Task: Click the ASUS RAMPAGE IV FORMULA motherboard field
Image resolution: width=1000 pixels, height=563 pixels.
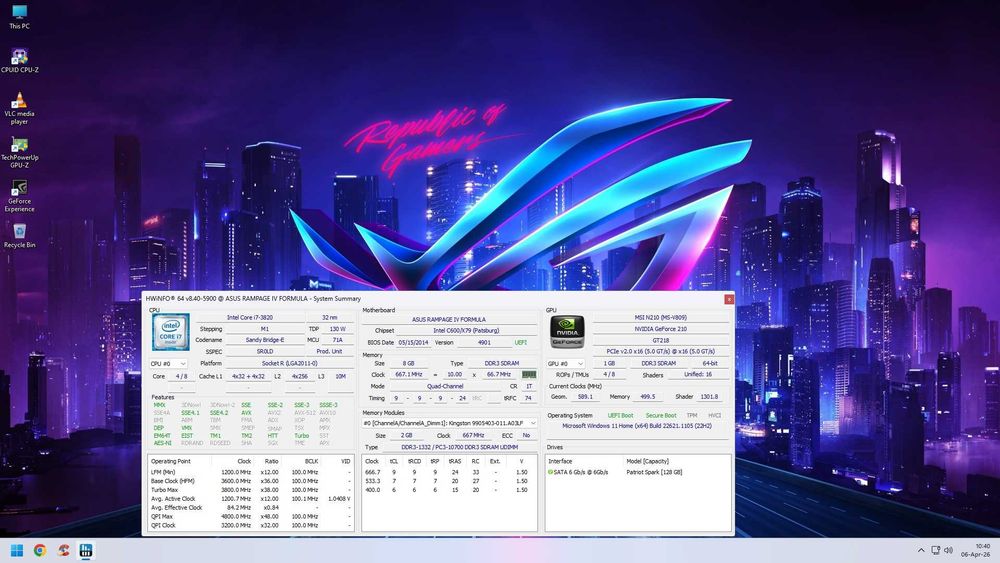Action: pos(449,319)
